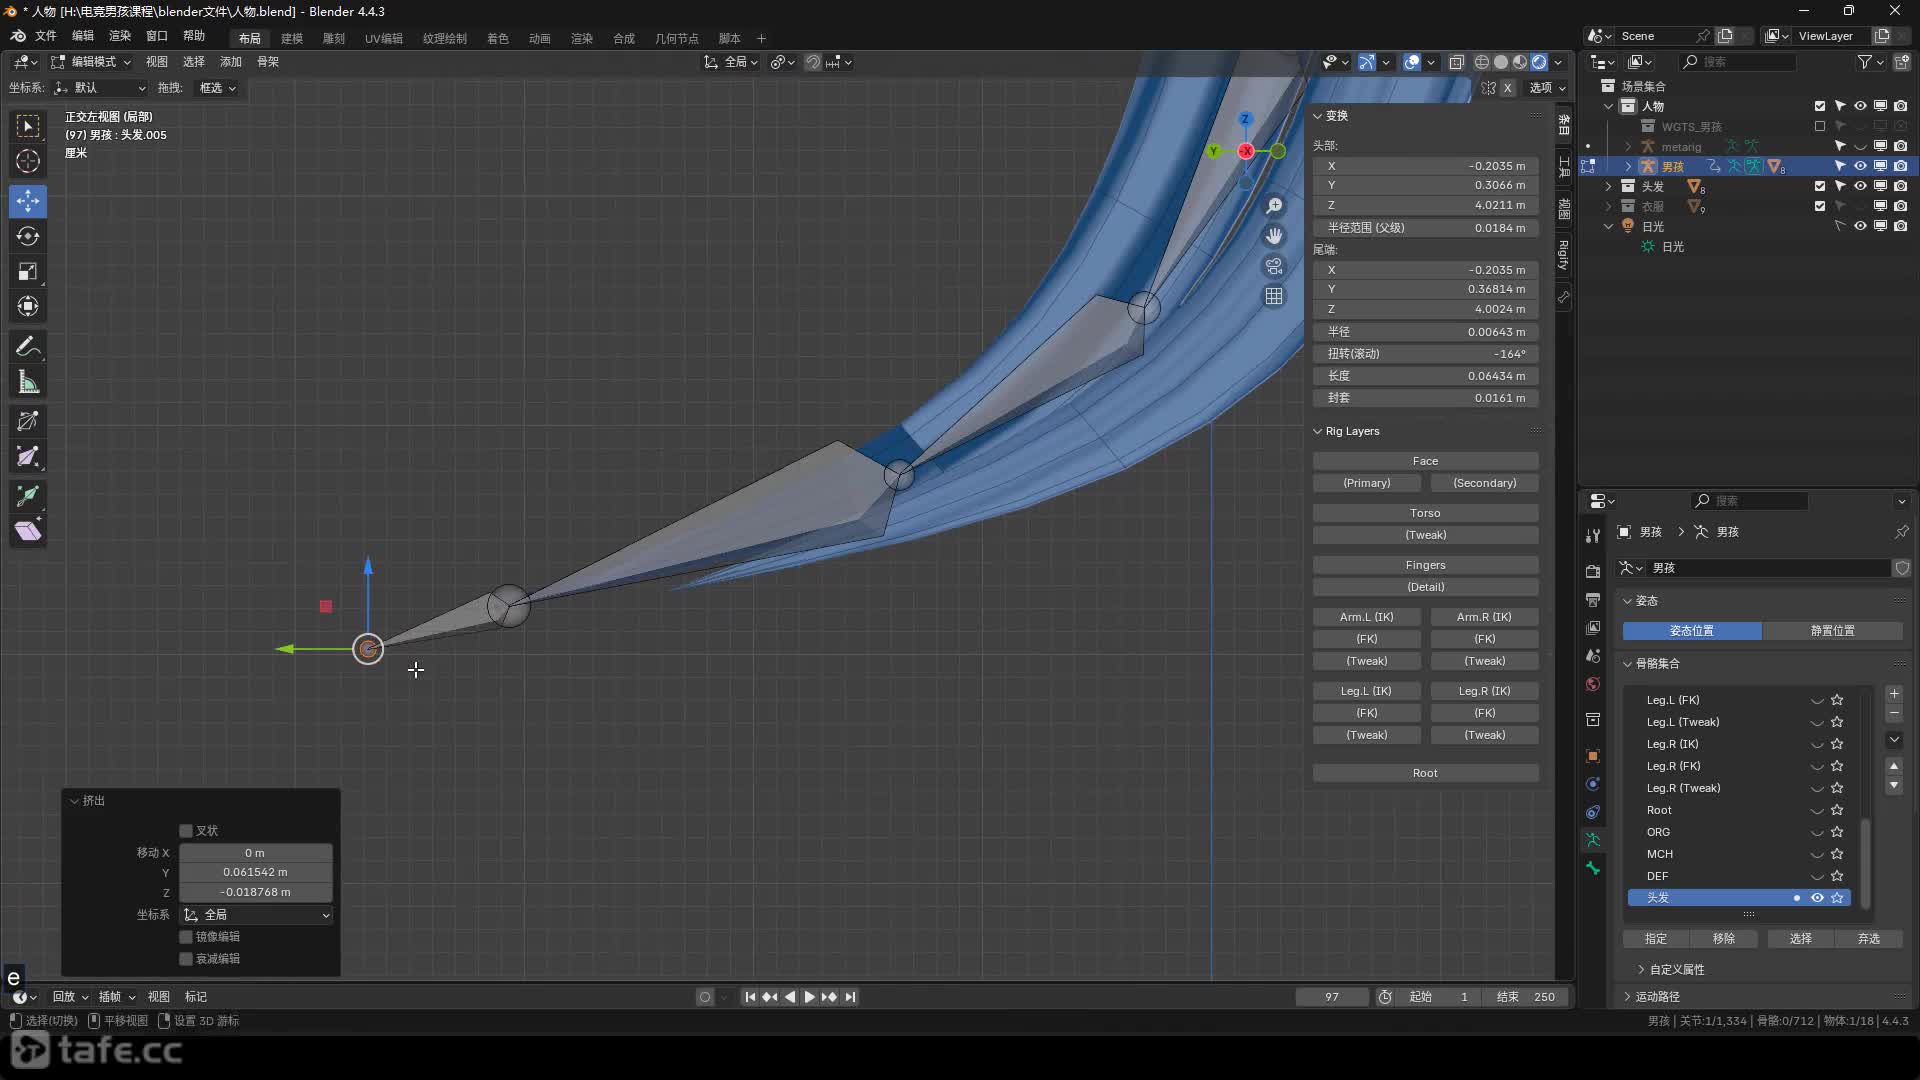The width and height of the screenshot is (1920, 1080).
Task: Click the 扭转(滚动) roll value field
Action: (1425, 354)
